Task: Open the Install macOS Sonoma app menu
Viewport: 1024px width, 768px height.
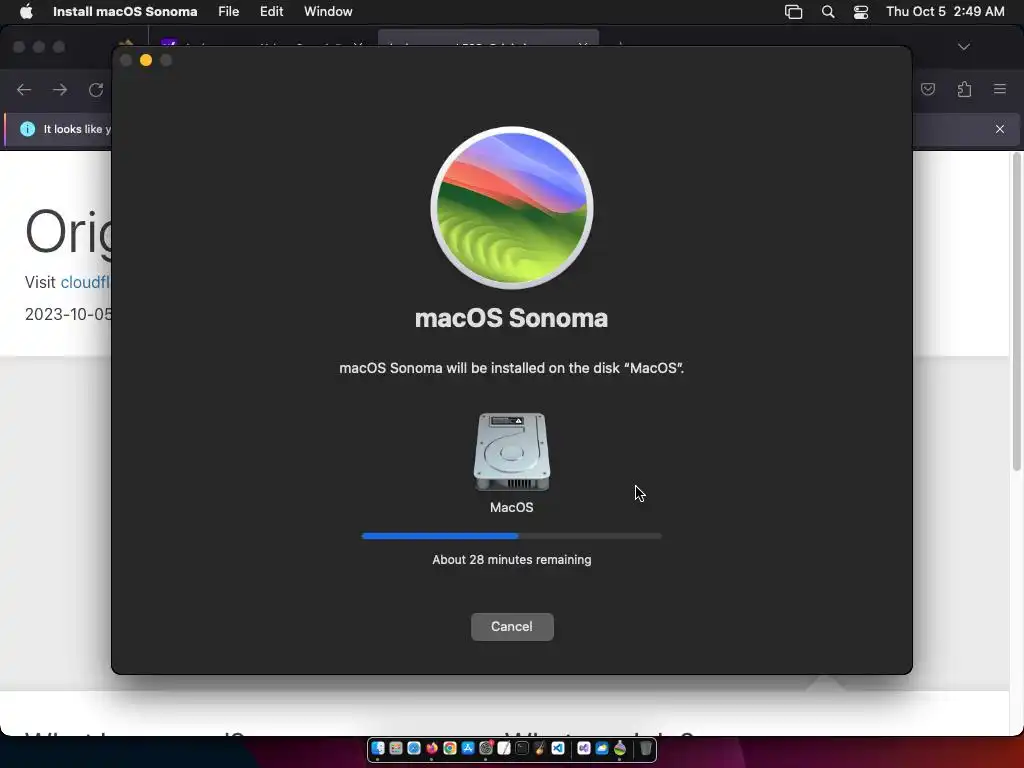Action: point(125,11)
